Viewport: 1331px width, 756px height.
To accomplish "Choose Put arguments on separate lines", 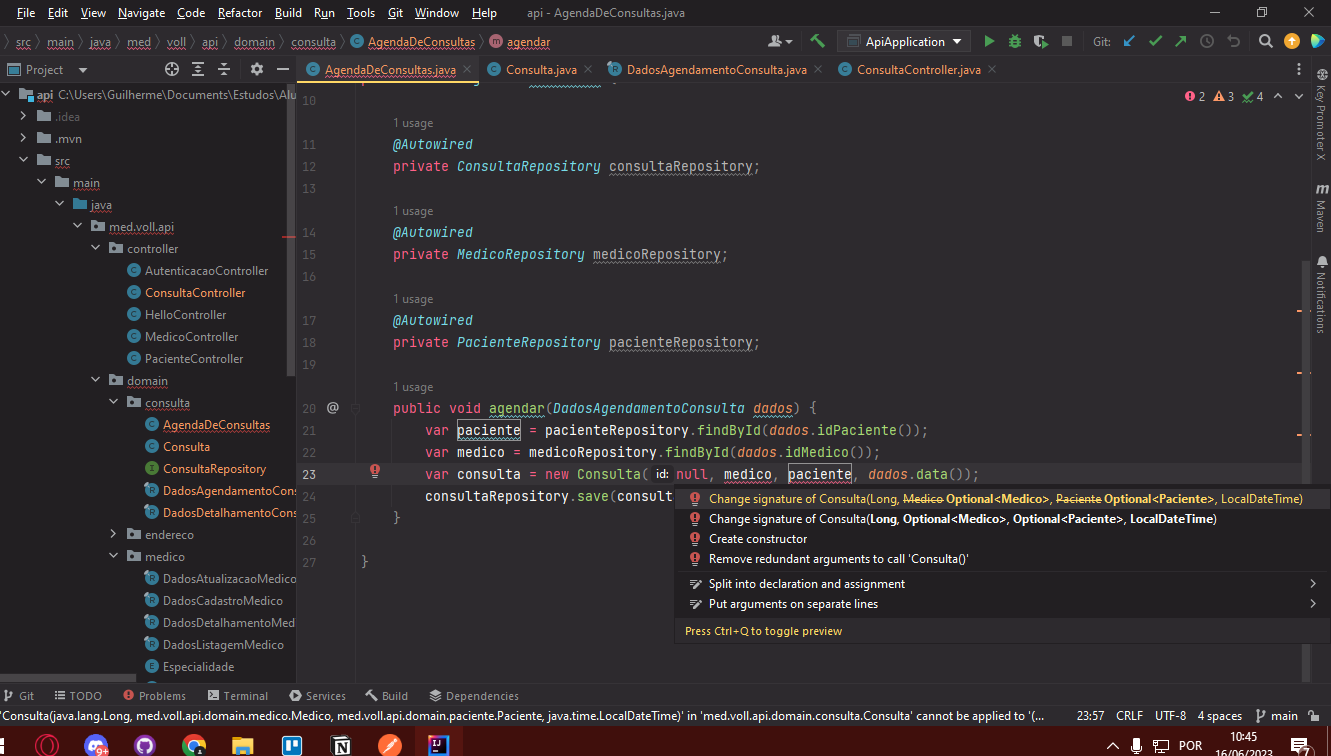I will [x=793, y=604].
